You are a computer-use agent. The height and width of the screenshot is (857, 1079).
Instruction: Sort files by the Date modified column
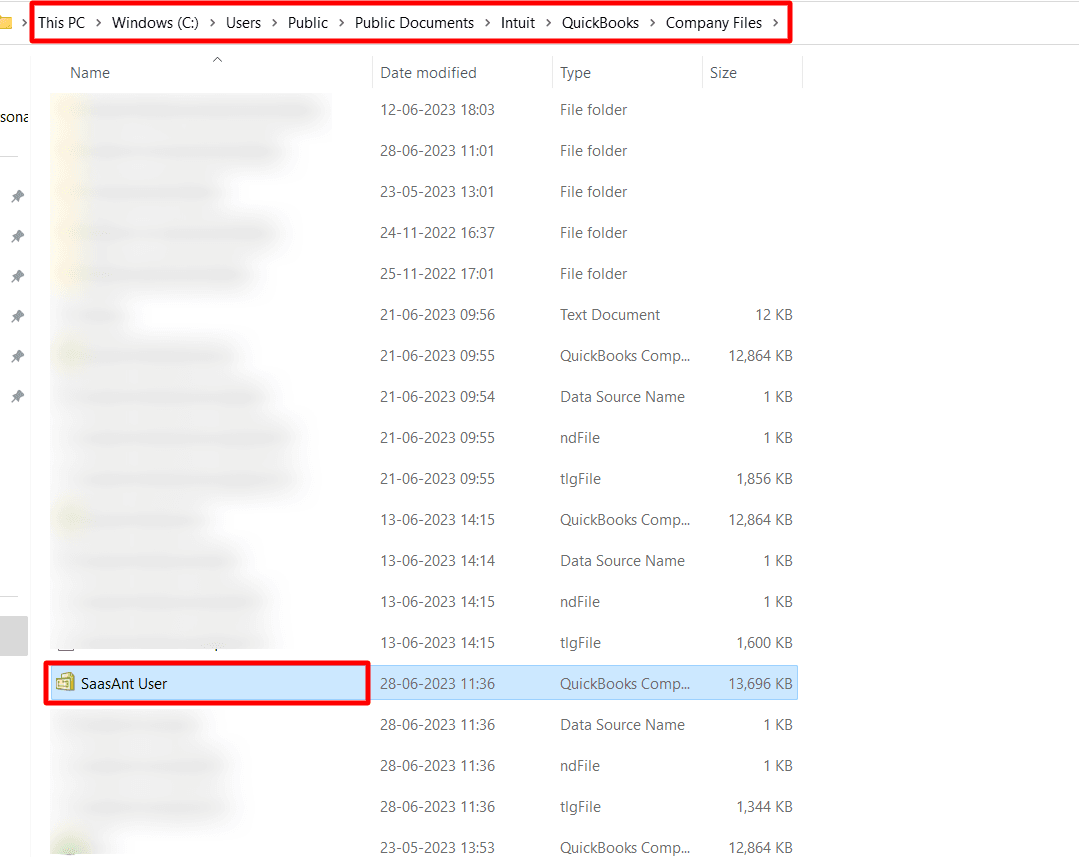click(428, 73)
